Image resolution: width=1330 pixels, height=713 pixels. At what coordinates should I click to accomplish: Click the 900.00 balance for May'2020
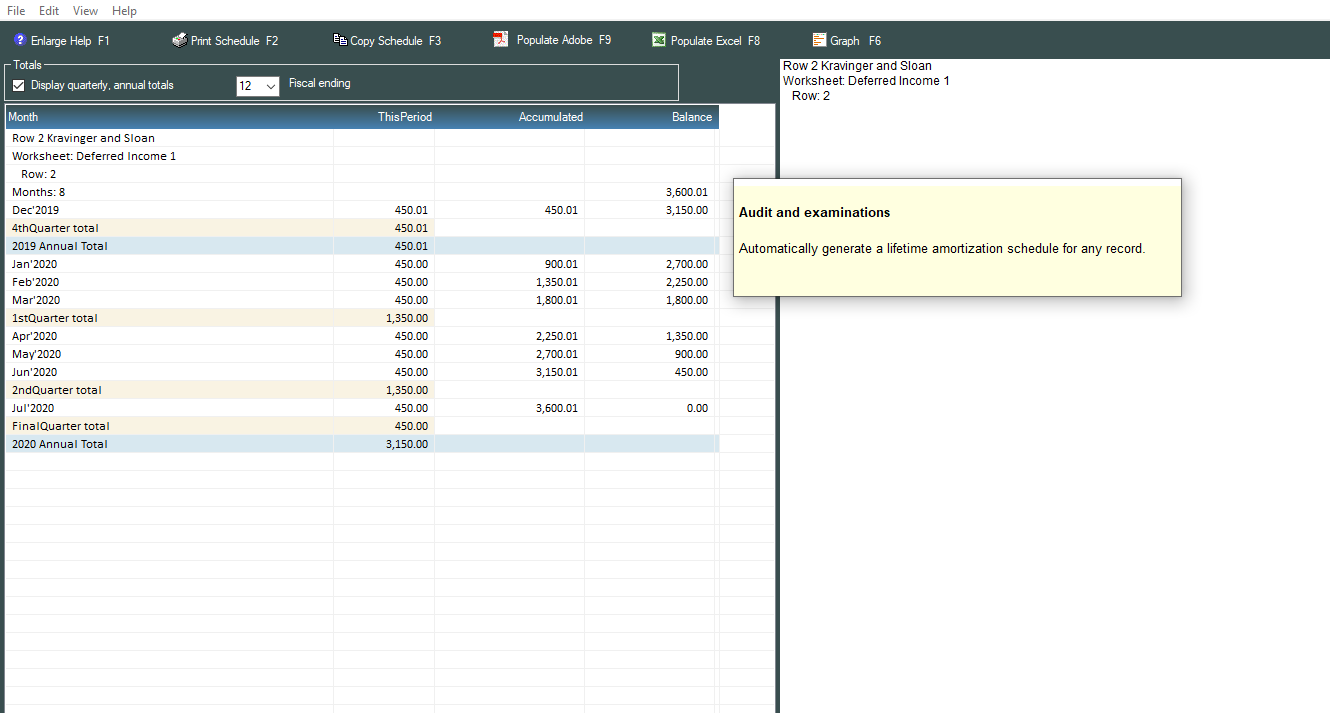click(x=690, y=354)
